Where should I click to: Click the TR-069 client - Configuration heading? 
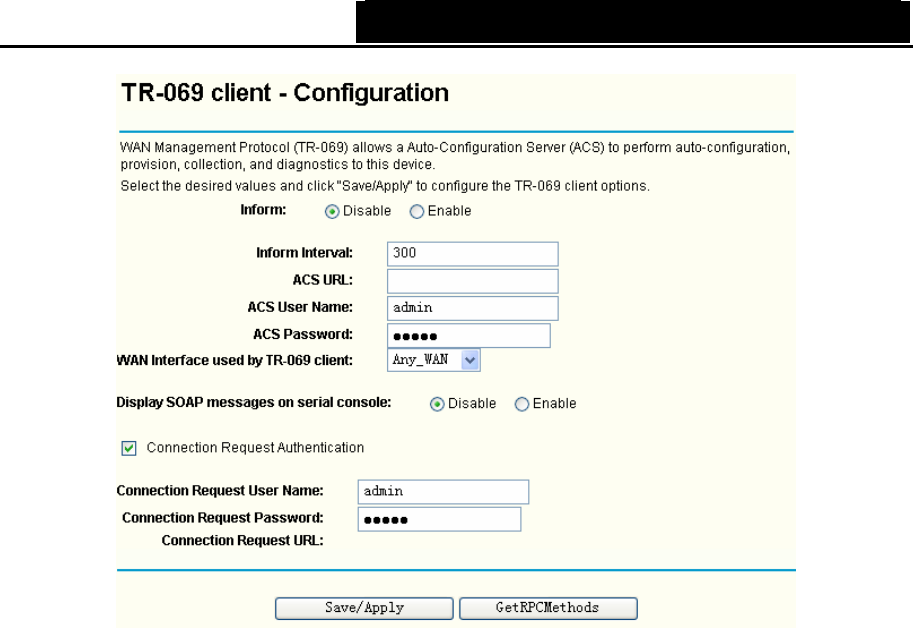(x=285, y=93)
